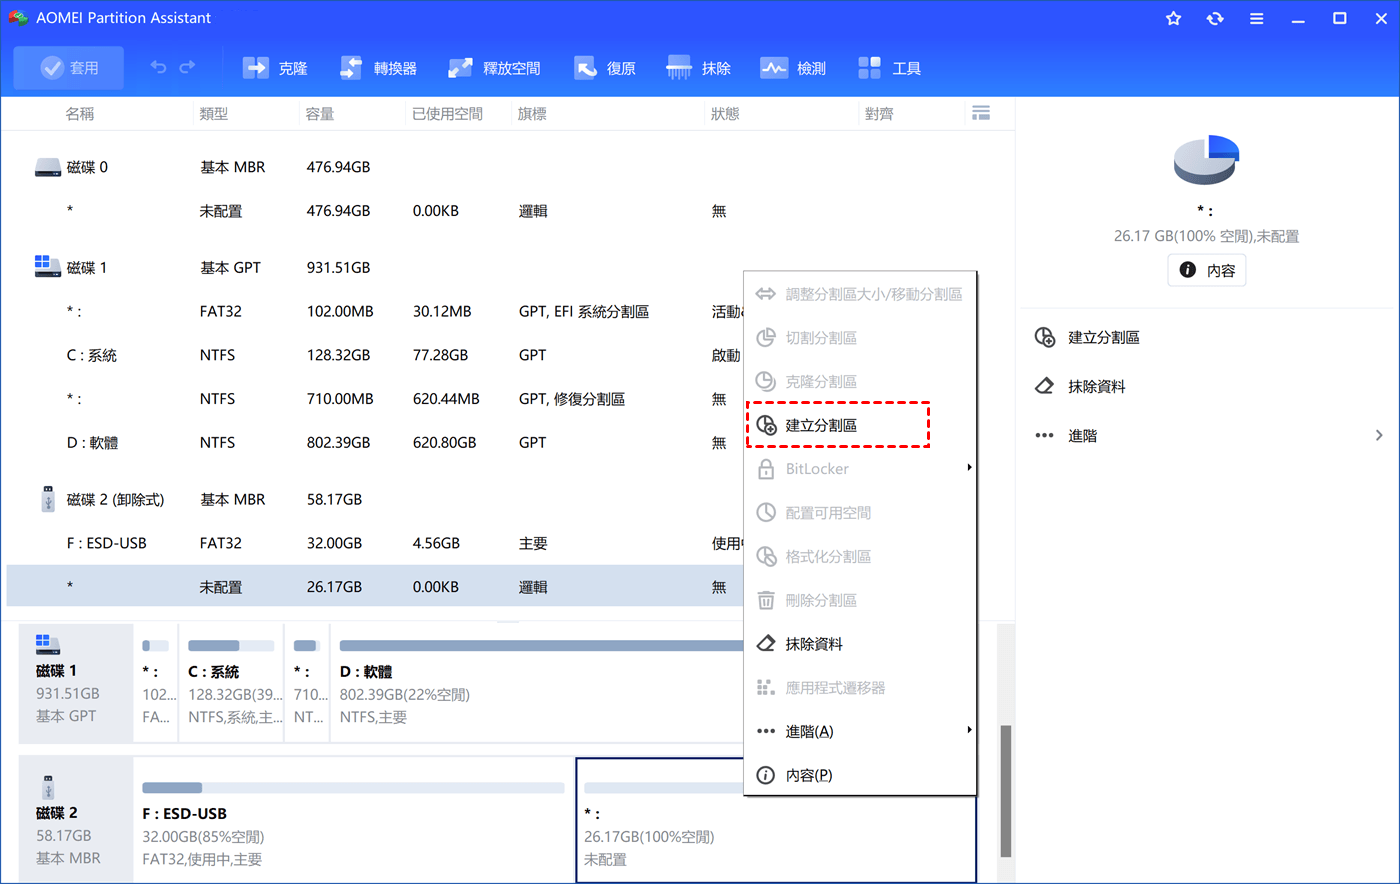1400x884 pixels.
Task: Select the C : 系統 block in disk map
Action: click(230, 683)
